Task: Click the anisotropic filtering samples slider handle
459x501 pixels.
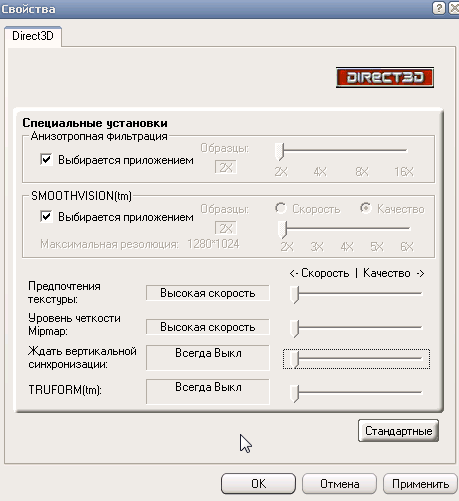Action: click(x=280, y=152)
